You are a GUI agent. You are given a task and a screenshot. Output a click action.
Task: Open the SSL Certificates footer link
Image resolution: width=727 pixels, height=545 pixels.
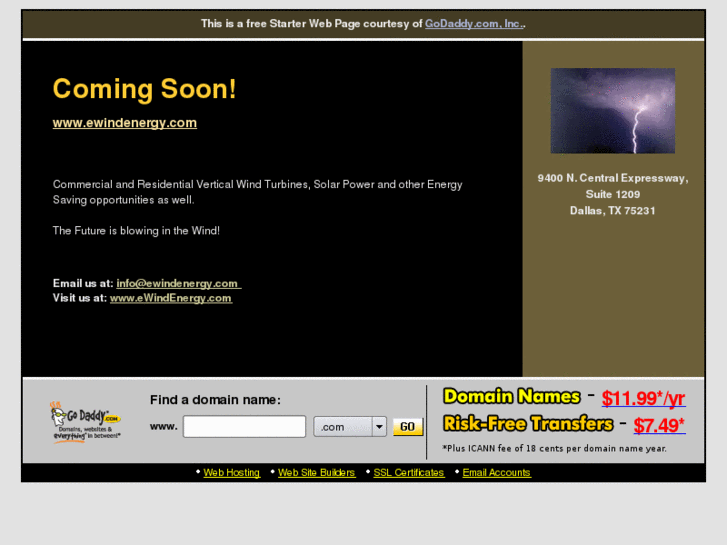point(409,473)
